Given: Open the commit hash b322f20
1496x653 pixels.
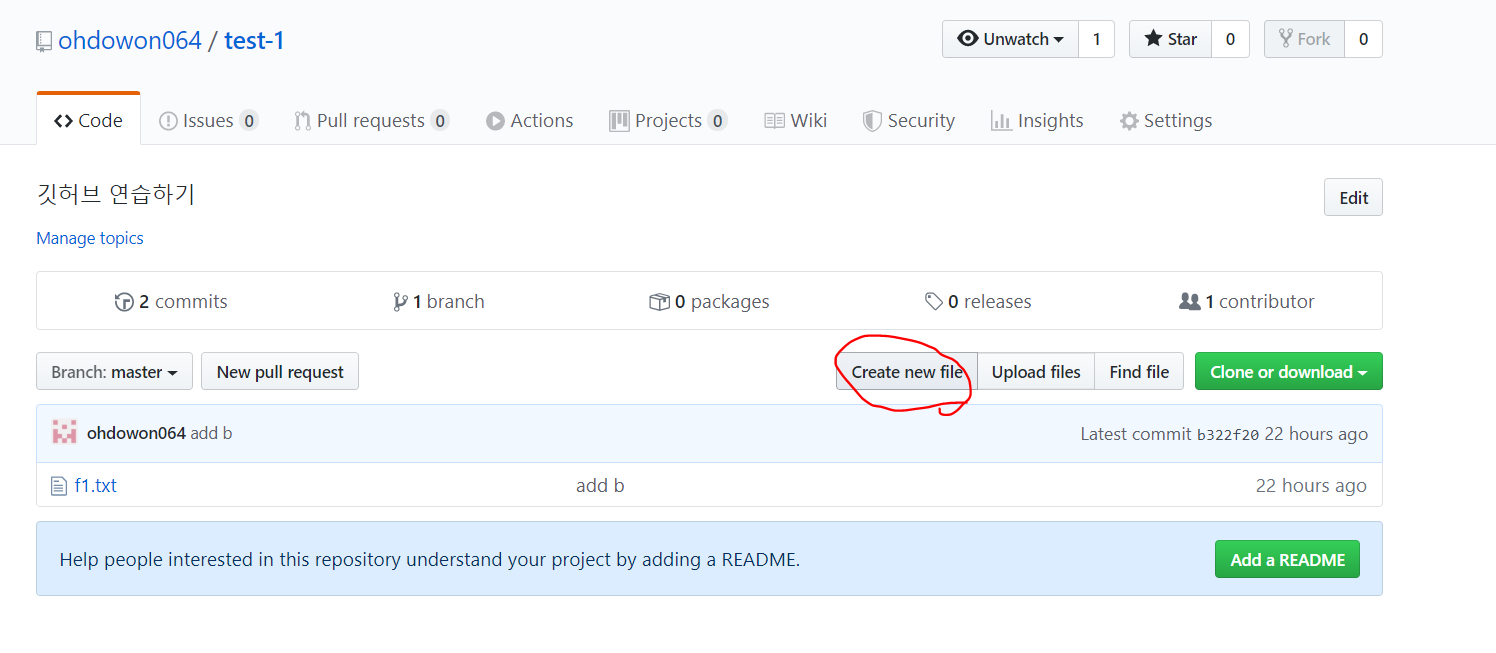Looking at the screenshot, I should (1228, 434).
